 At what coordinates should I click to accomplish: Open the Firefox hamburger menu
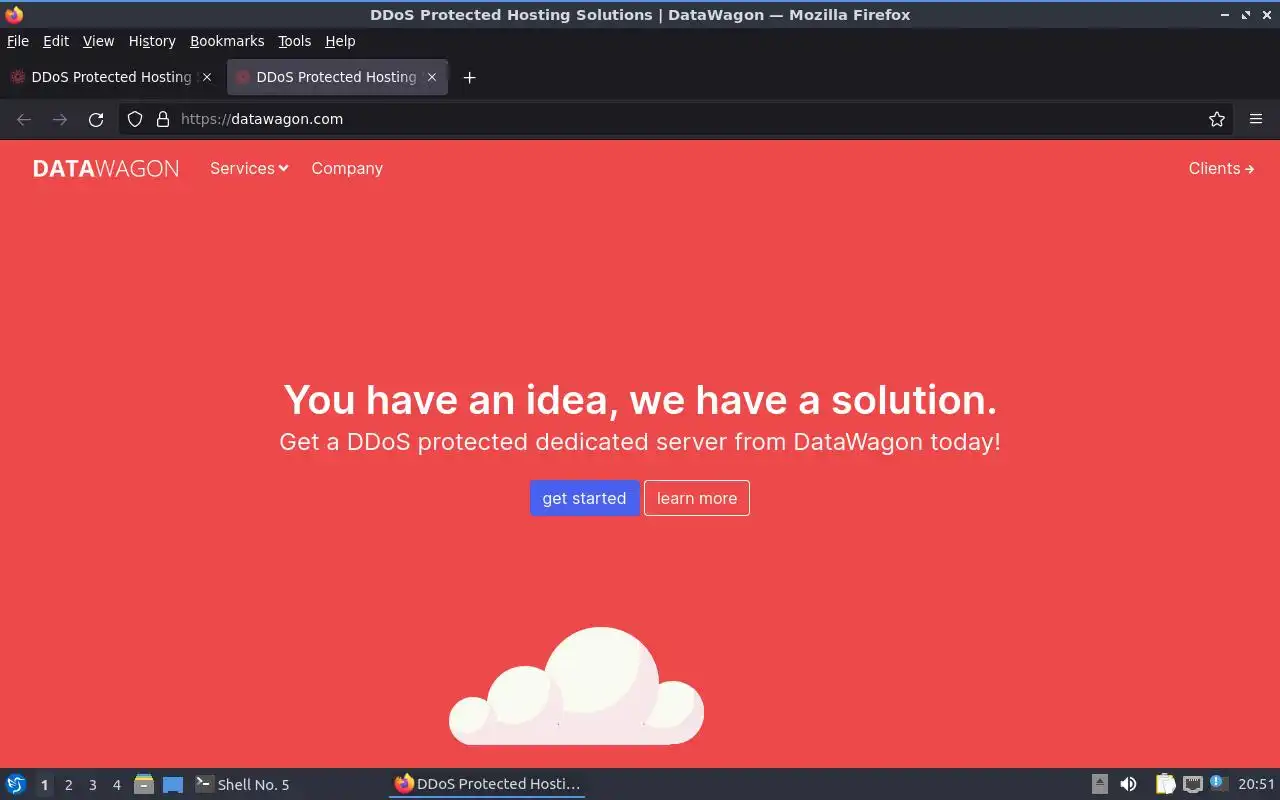(x=1256, y=119)
